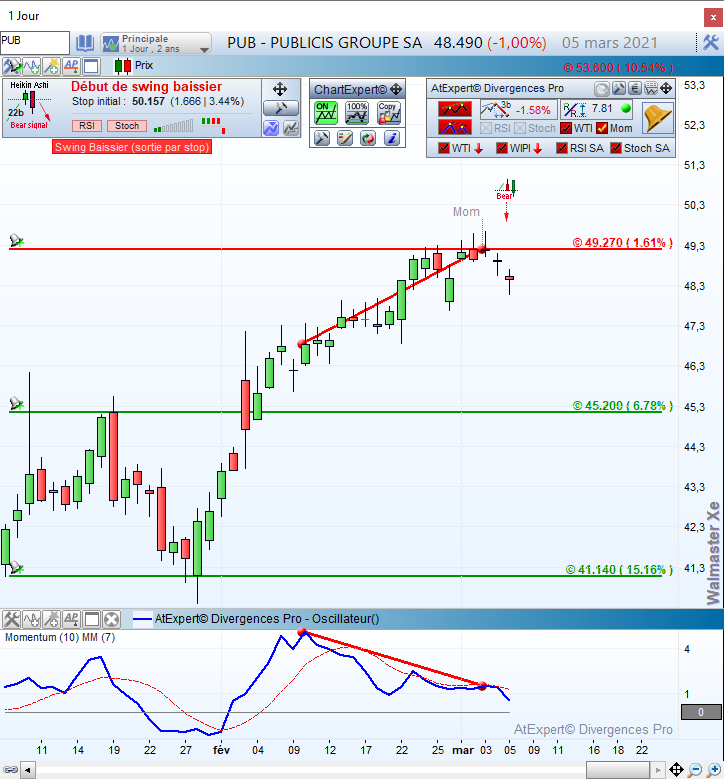Image resolution: width=724 pixels, height=779 pixels.
Task: Uncheck the RSI SA checkbox
Action: tap(562, 148)
